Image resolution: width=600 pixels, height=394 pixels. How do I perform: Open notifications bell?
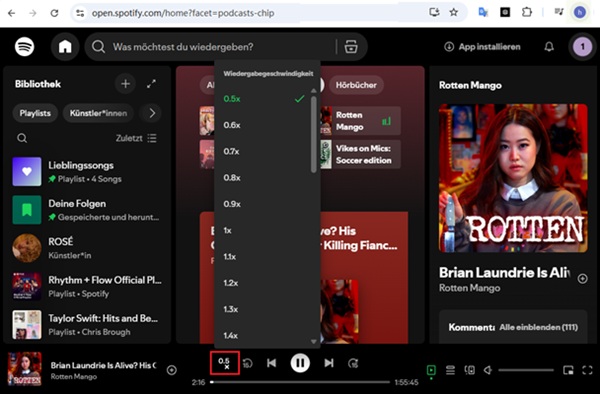[549, 47]
